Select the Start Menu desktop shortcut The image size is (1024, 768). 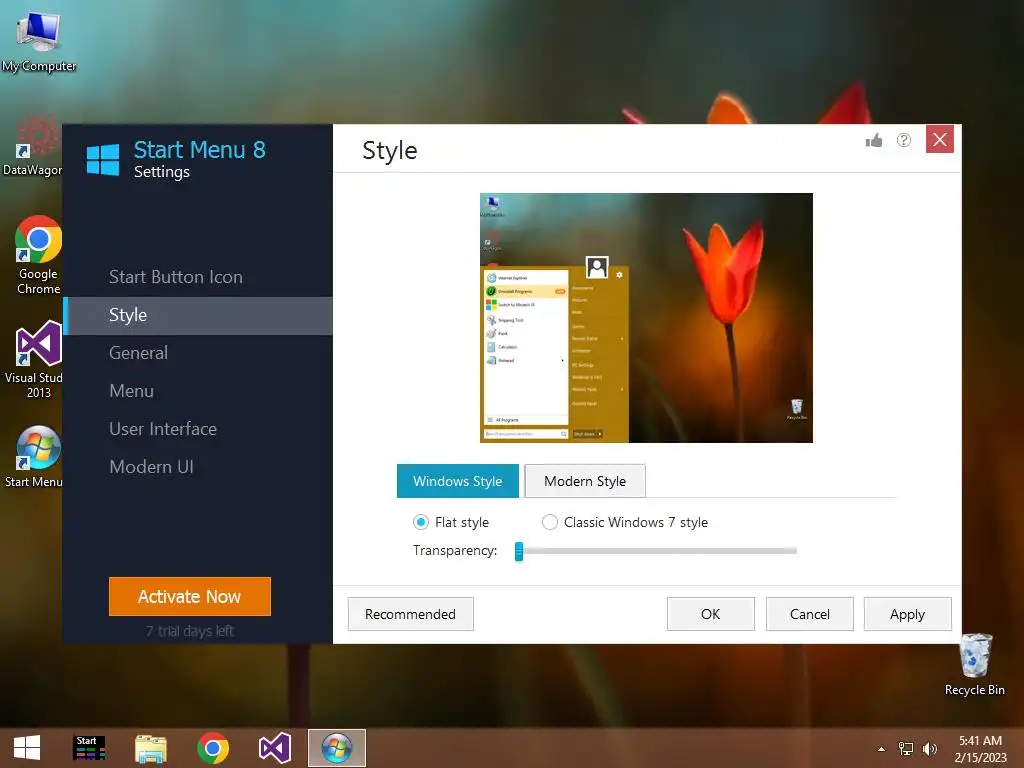[x=34, y=456]
